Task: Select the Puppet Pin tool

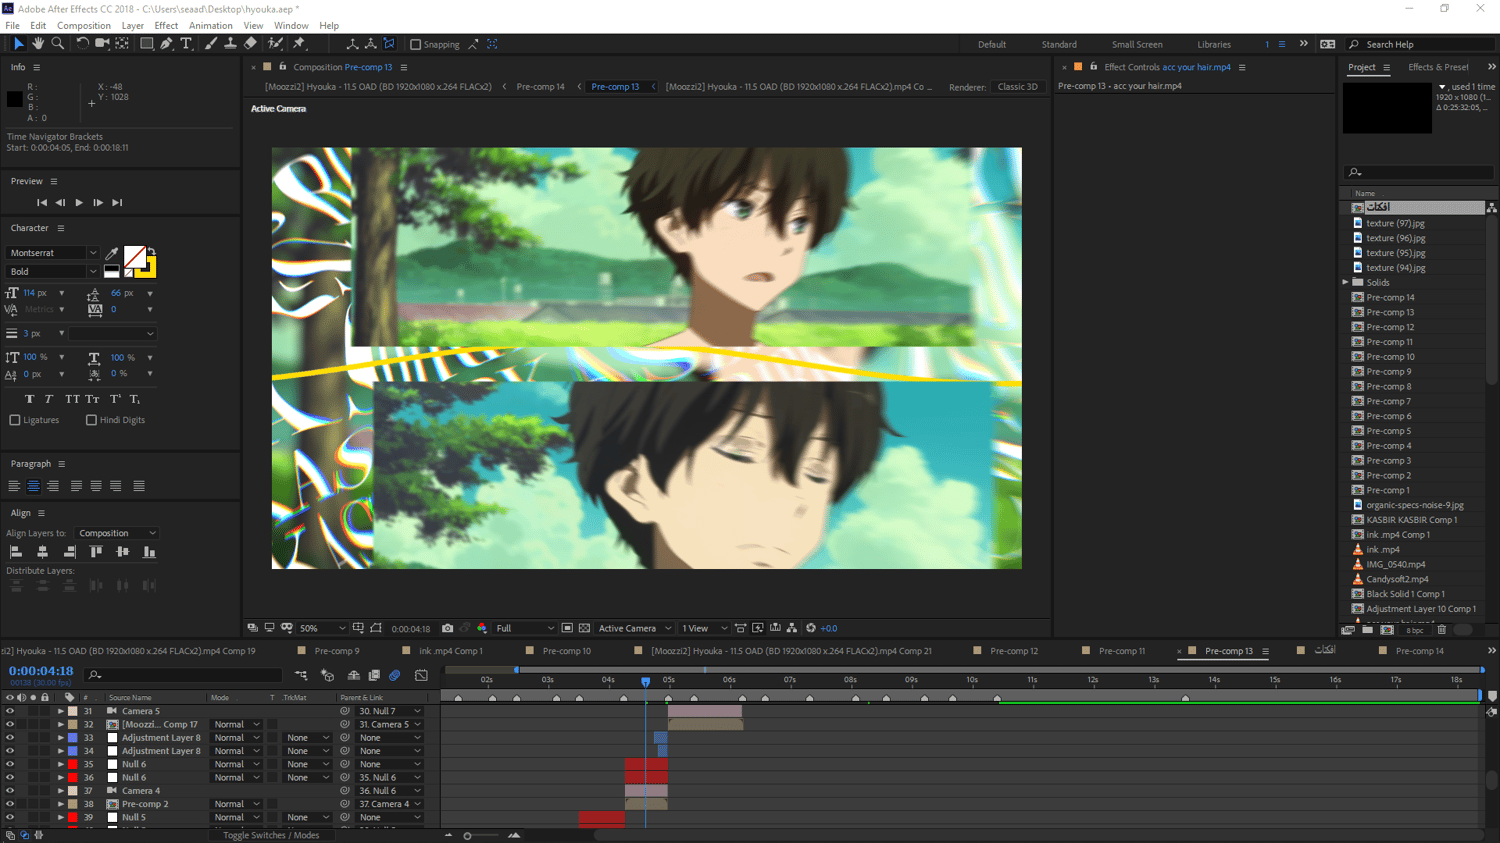Action: [298, 44]
